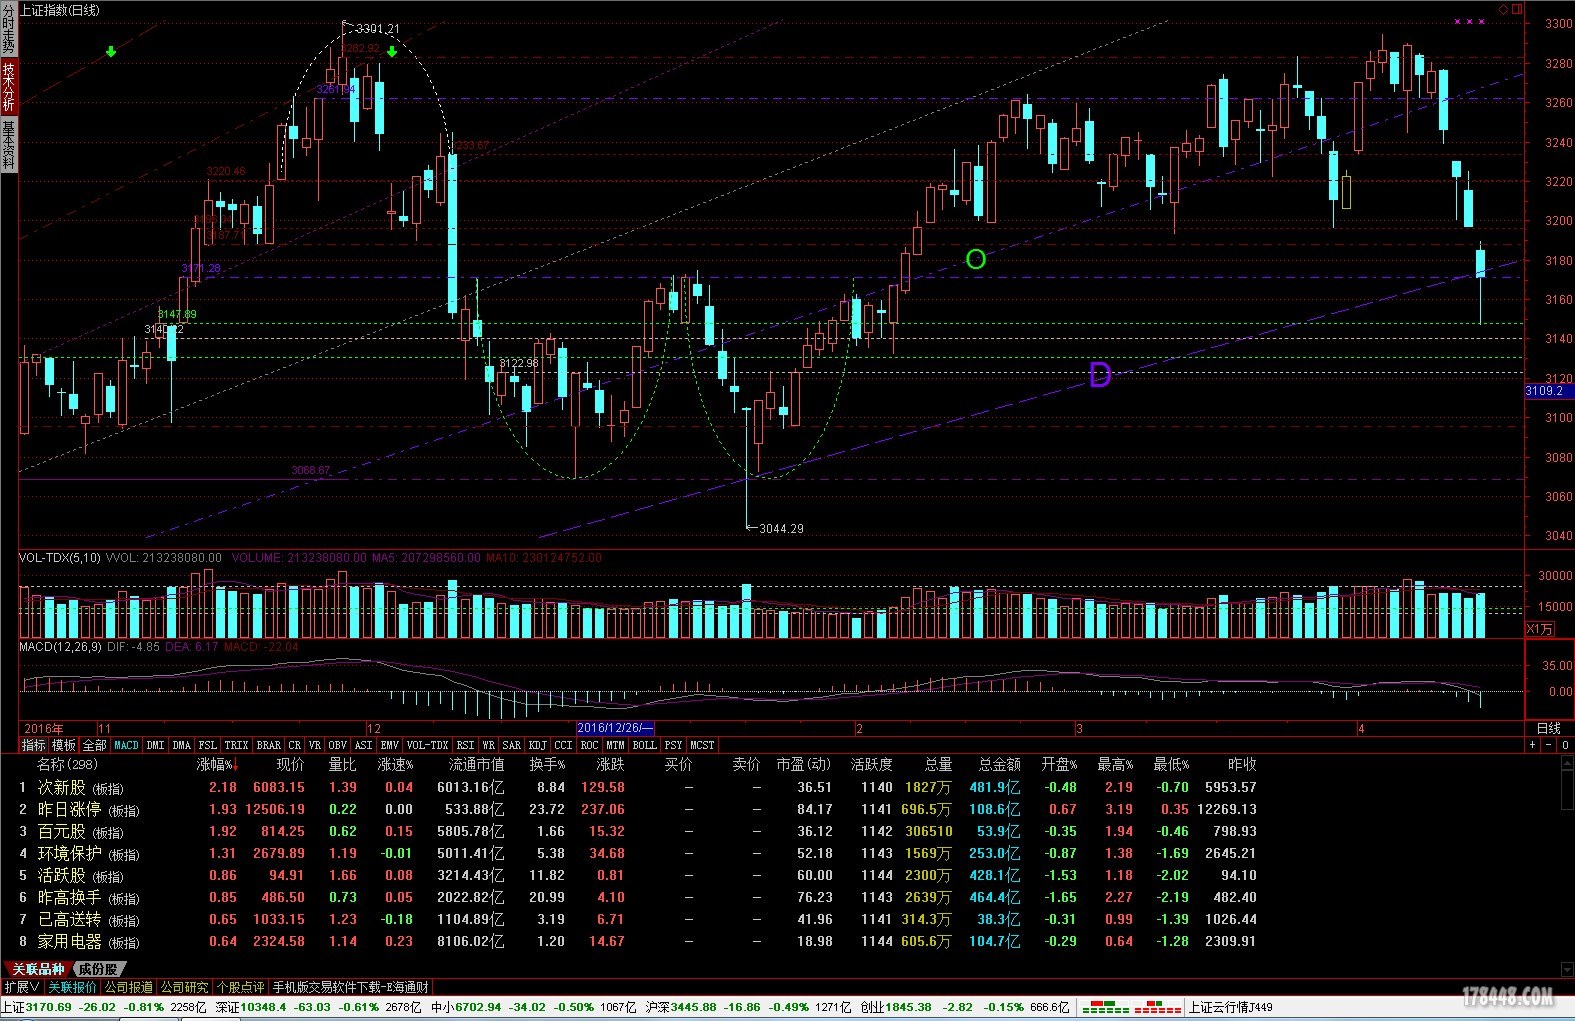
Task: Select the DMA indicator
Action: [181, 745]
